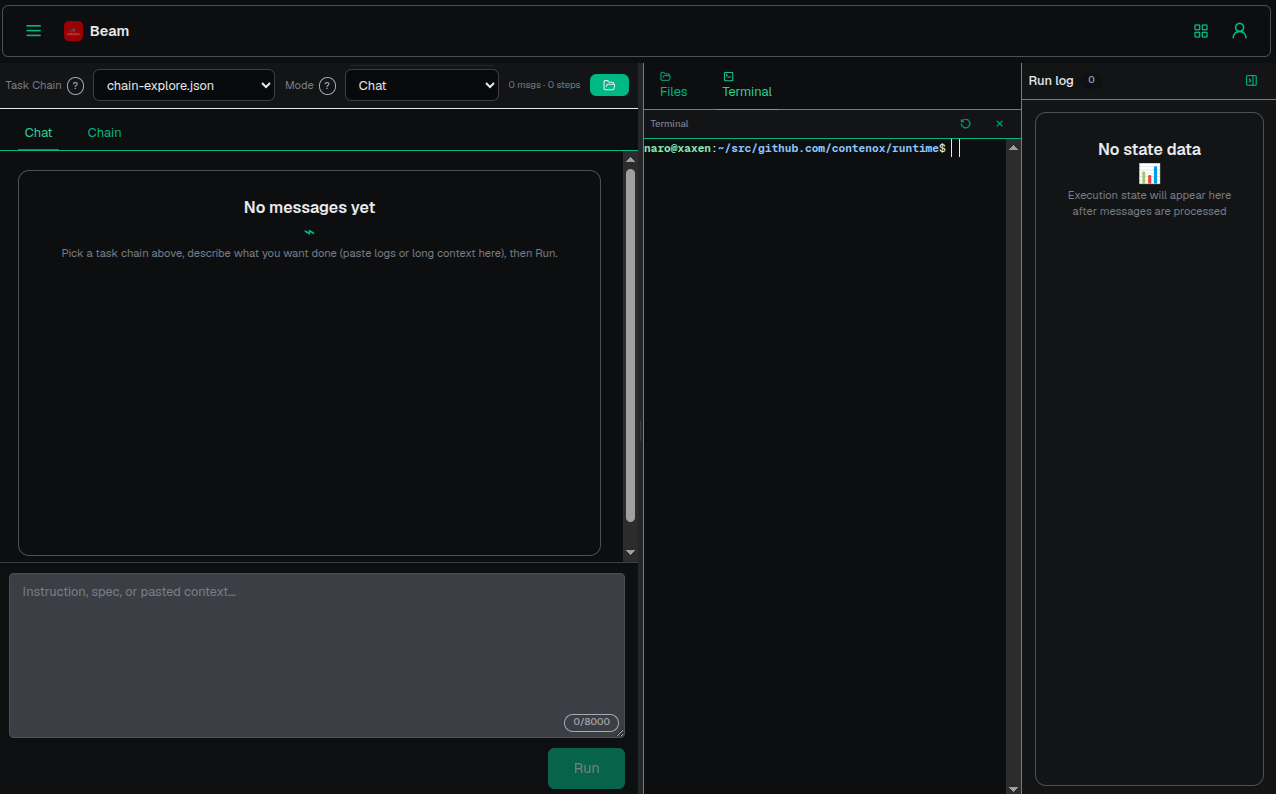Click the red Beam logo icon

point(72,30)
